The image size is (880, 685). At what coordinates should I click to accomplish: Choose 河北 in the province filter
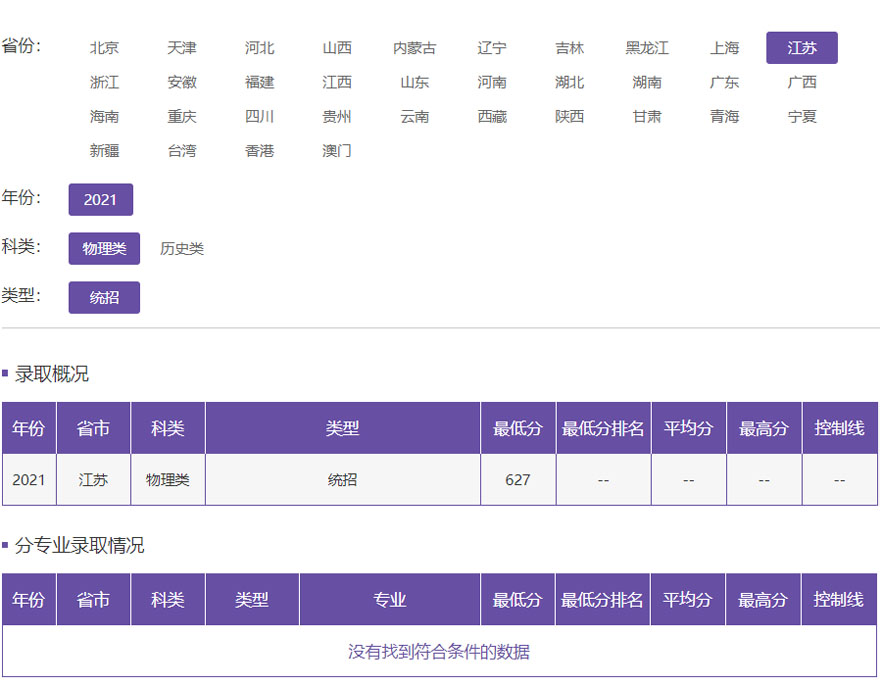tap(259, 48)
